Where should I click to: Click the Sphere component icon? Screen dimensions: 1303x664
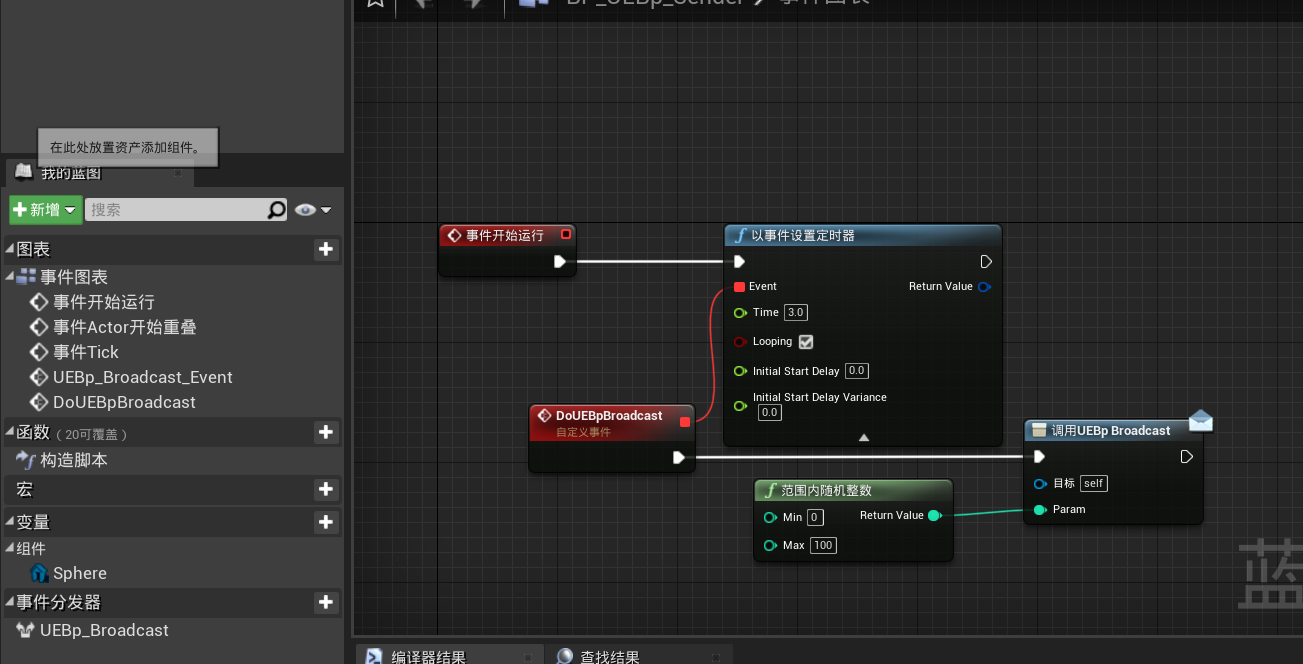pos(40,573)
